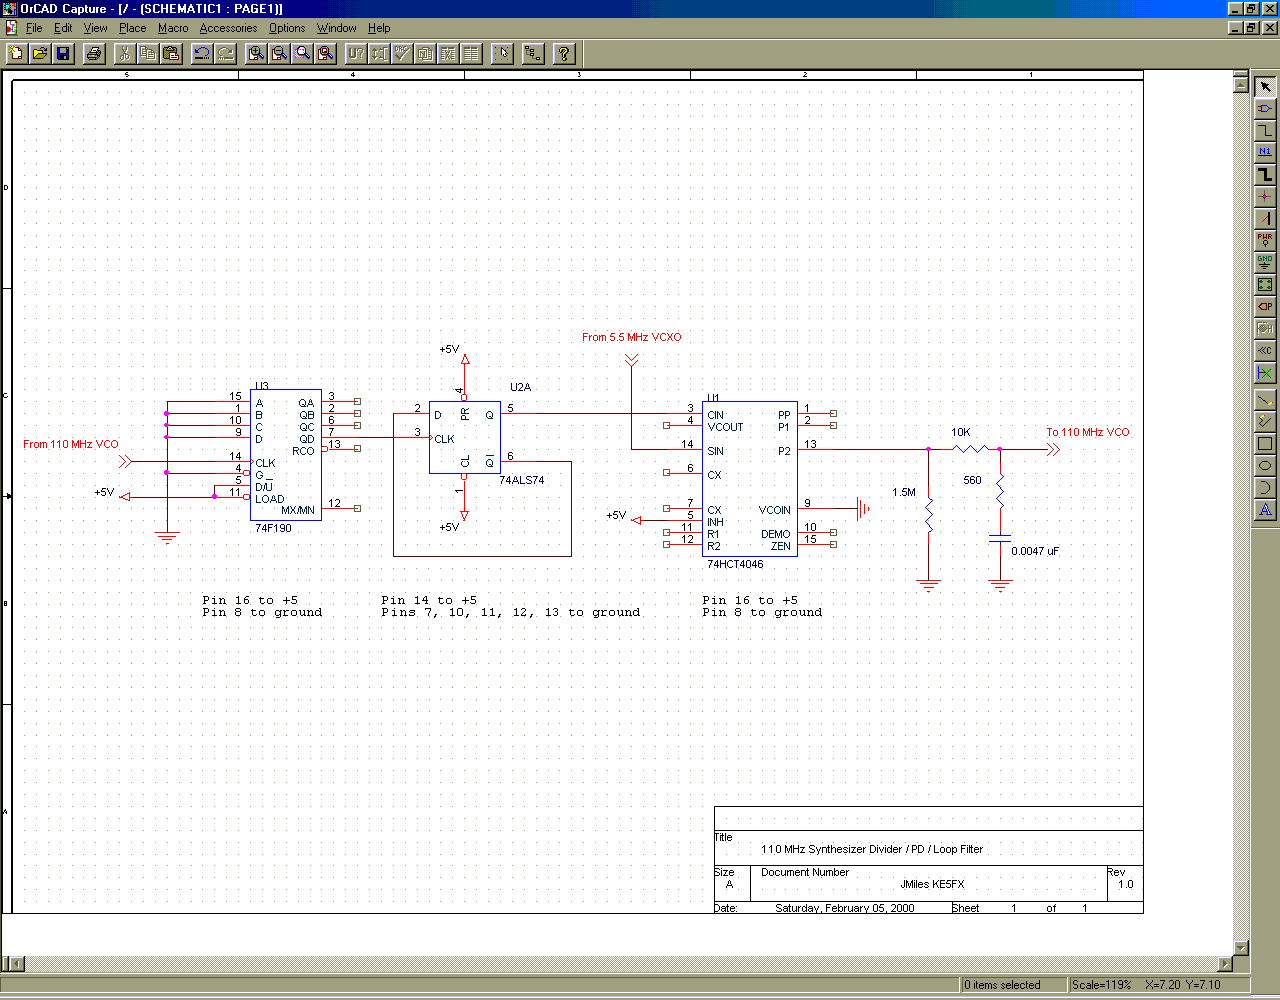Open the Bill of Materials toolbar icon

coord(471,53)
